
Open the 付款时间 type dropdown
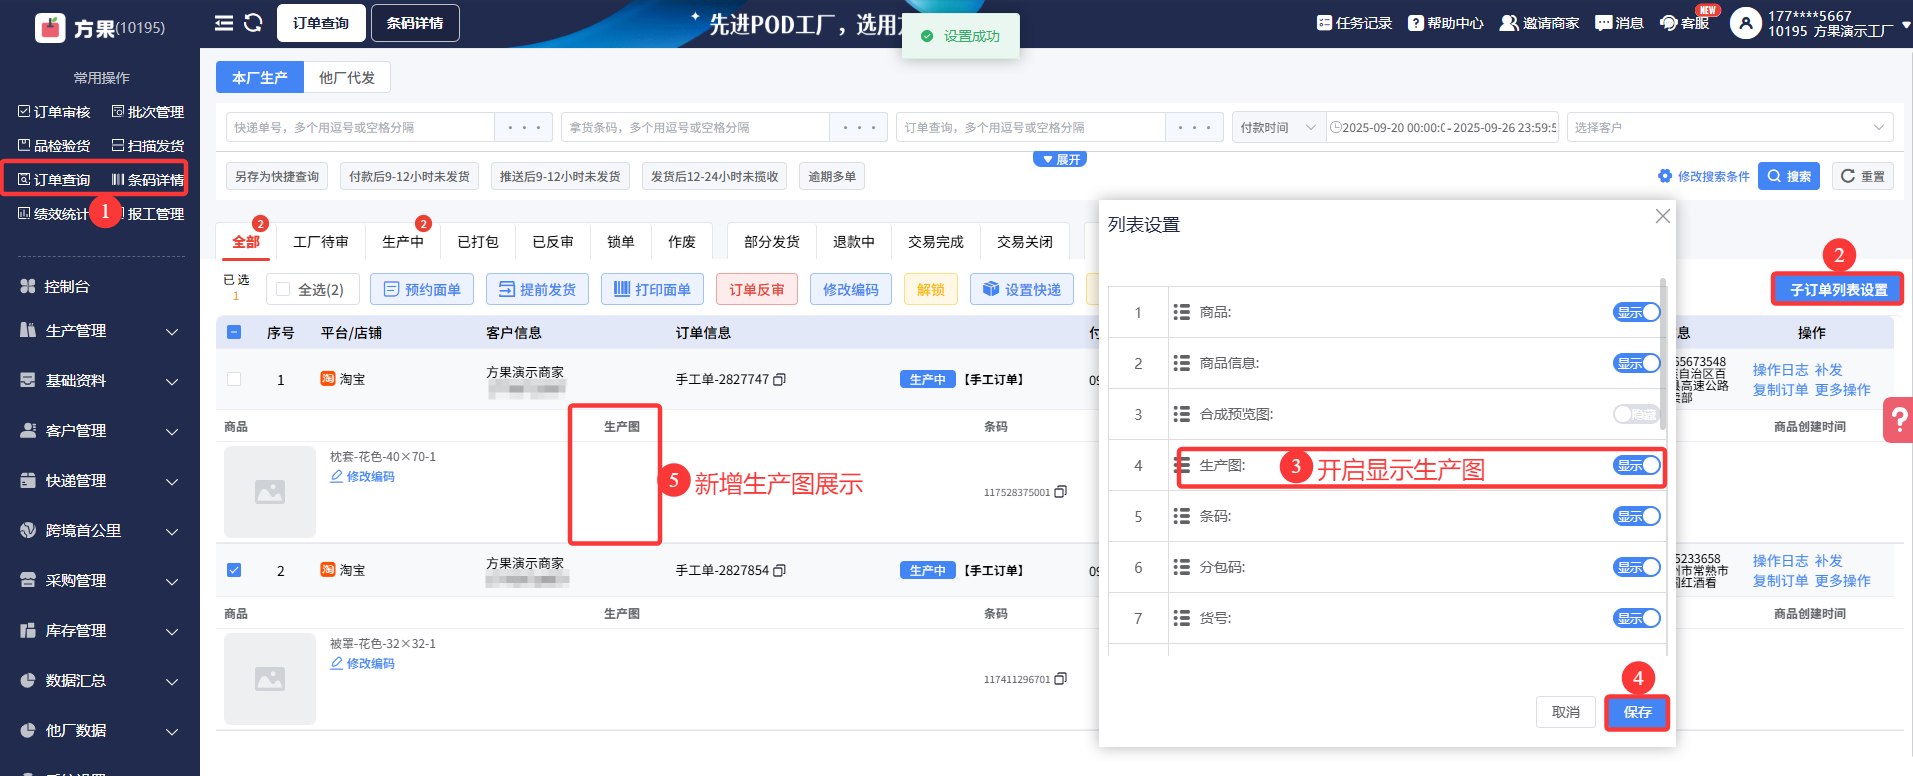tap(1278, 127)
